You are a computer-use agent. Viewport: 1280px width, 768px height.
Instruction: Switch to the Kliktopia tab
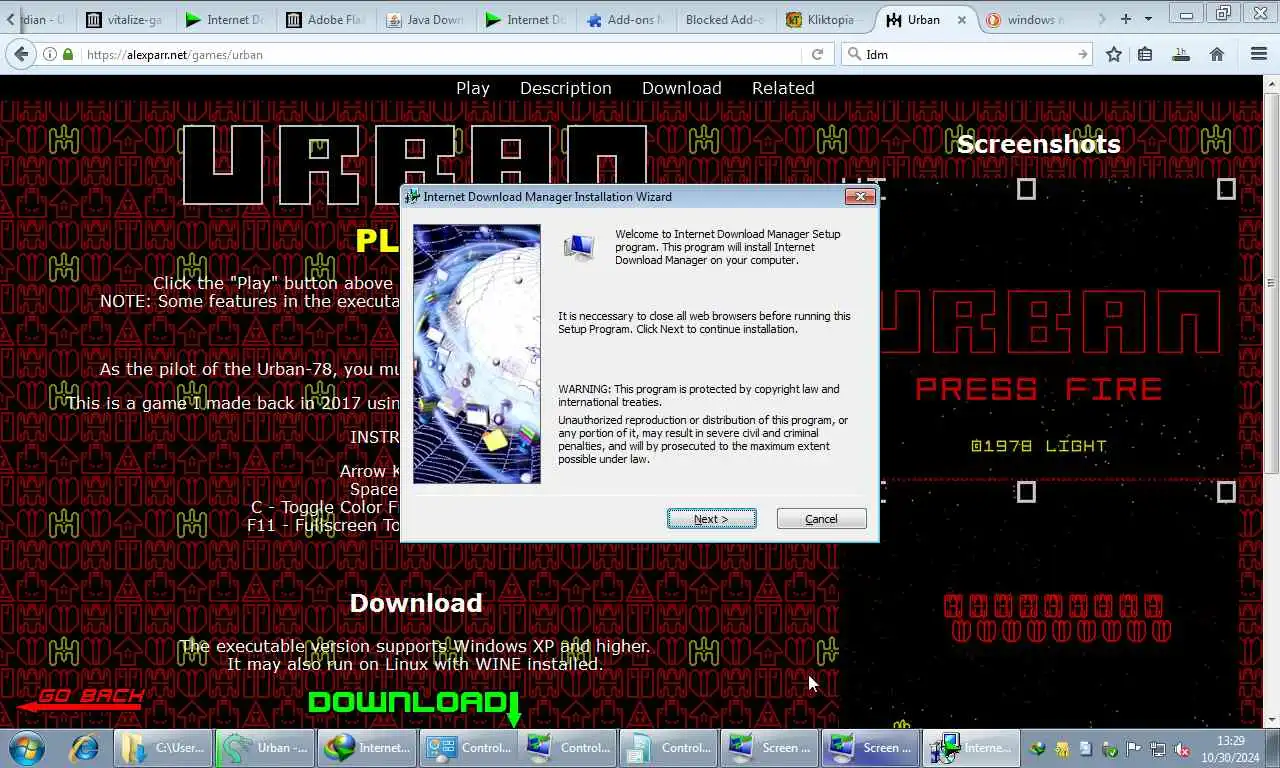click(x=823, y=19)
